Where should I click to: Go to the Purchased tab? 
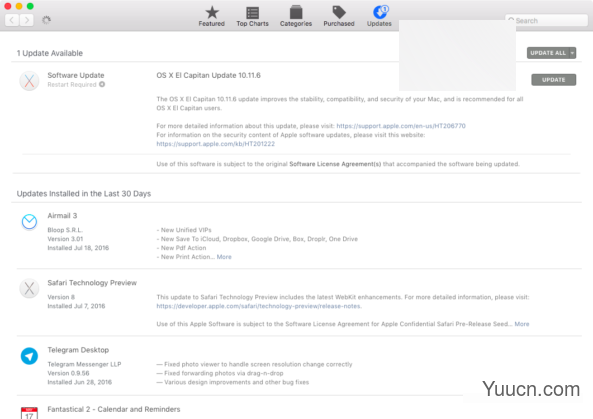(x=339, y=16)
